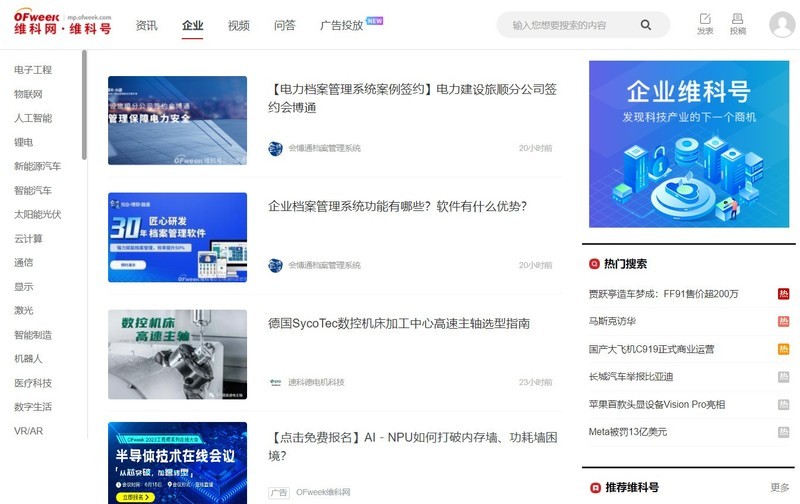Switch to the 视频 tab
Screen dimensions: 800x504
click(x=239, y=25)
